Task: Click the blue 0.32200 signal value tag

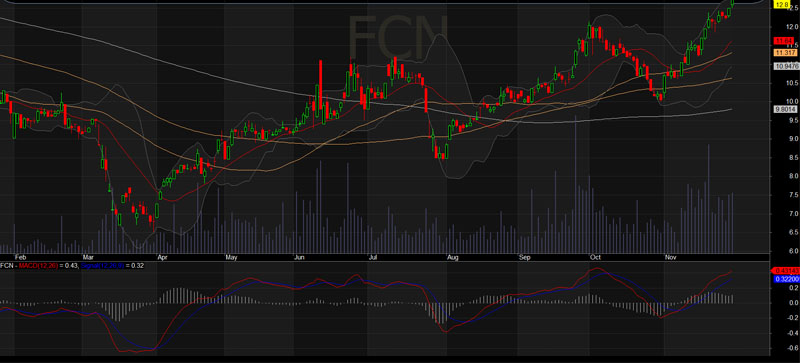Action: [786, 279]
